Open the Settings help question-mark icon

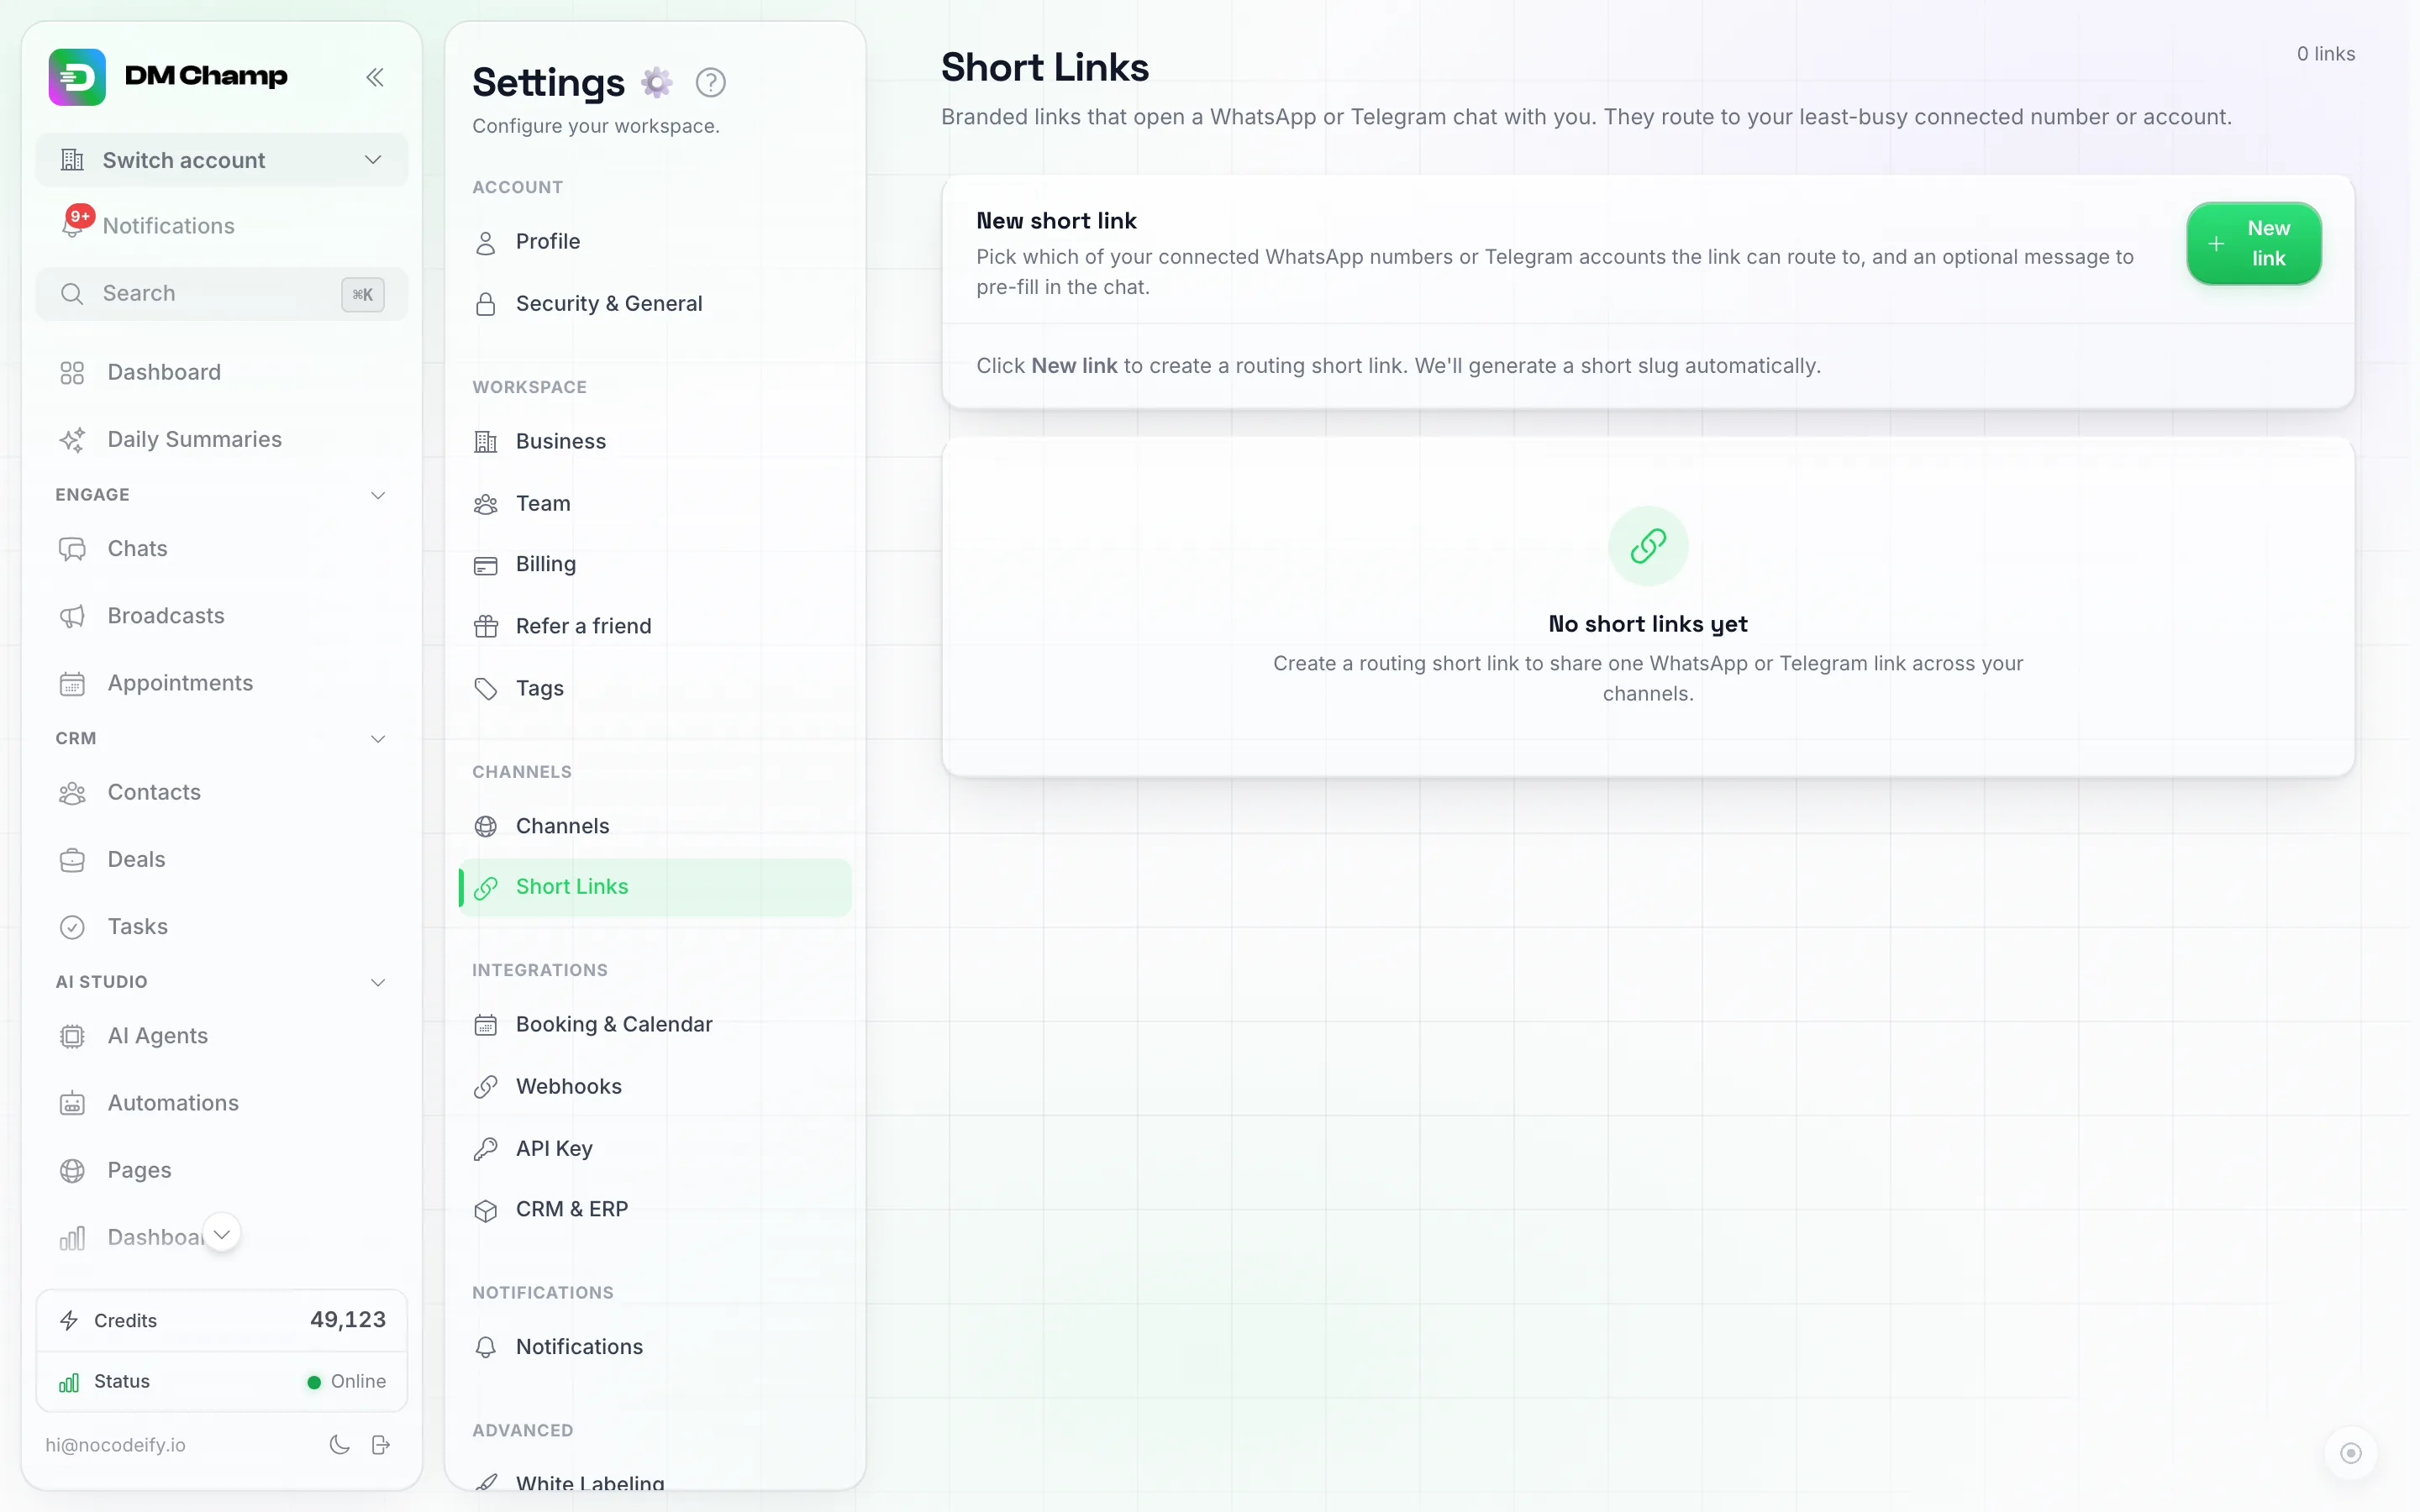(710, 82)
